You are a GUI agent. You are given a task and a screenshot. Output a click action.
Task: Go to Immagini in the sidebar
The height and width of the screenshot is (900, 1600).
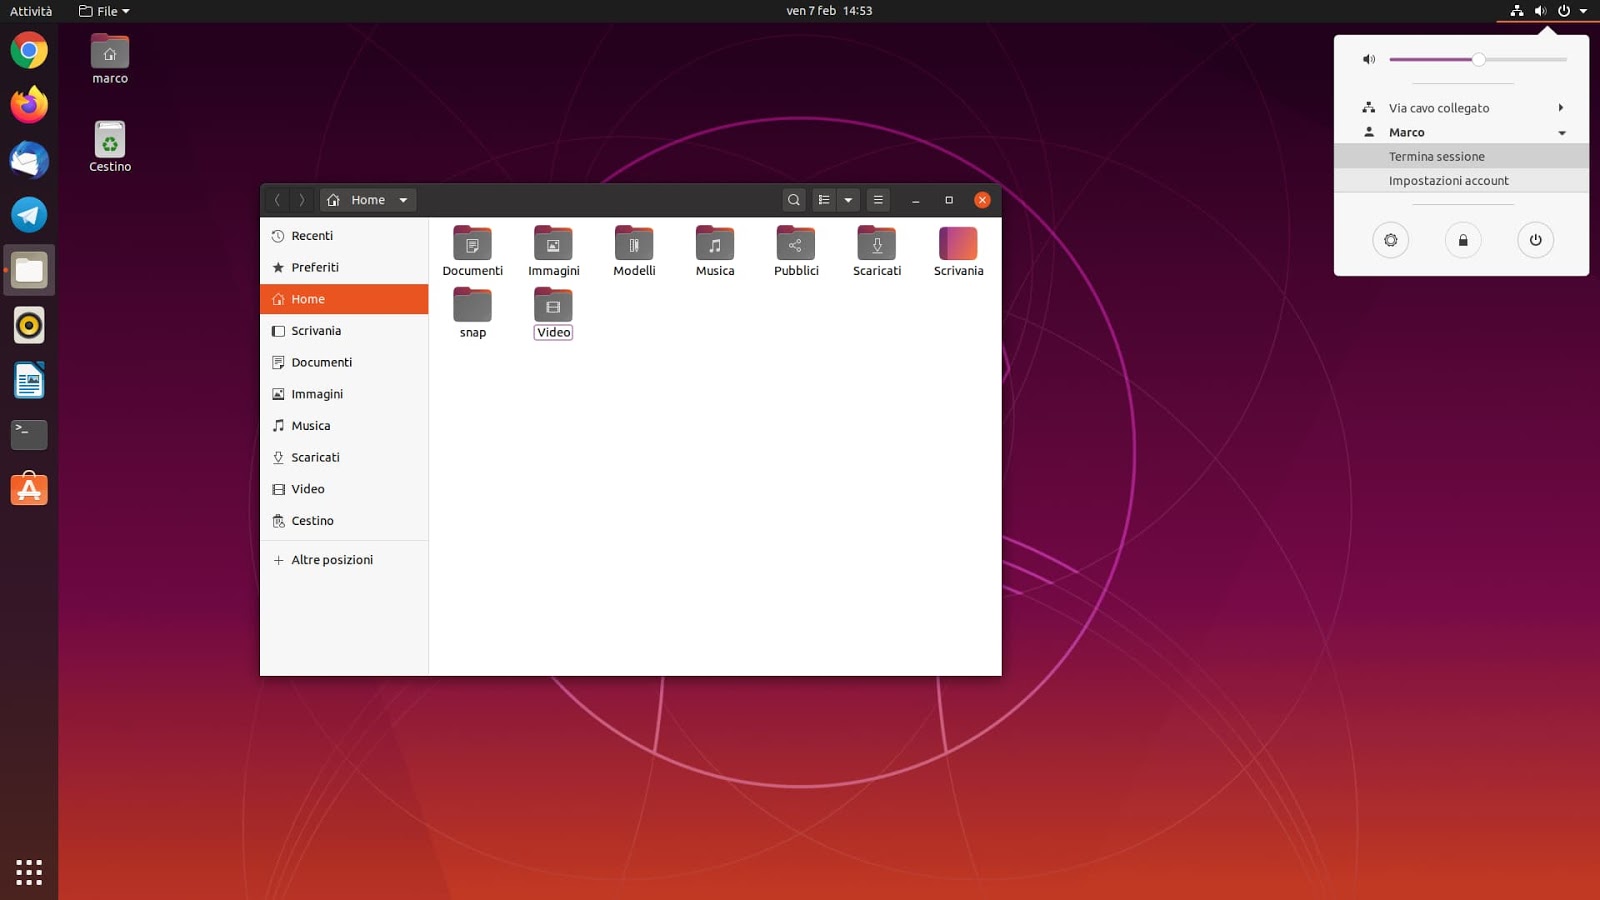pyautogui.click(x=344, y=394)
